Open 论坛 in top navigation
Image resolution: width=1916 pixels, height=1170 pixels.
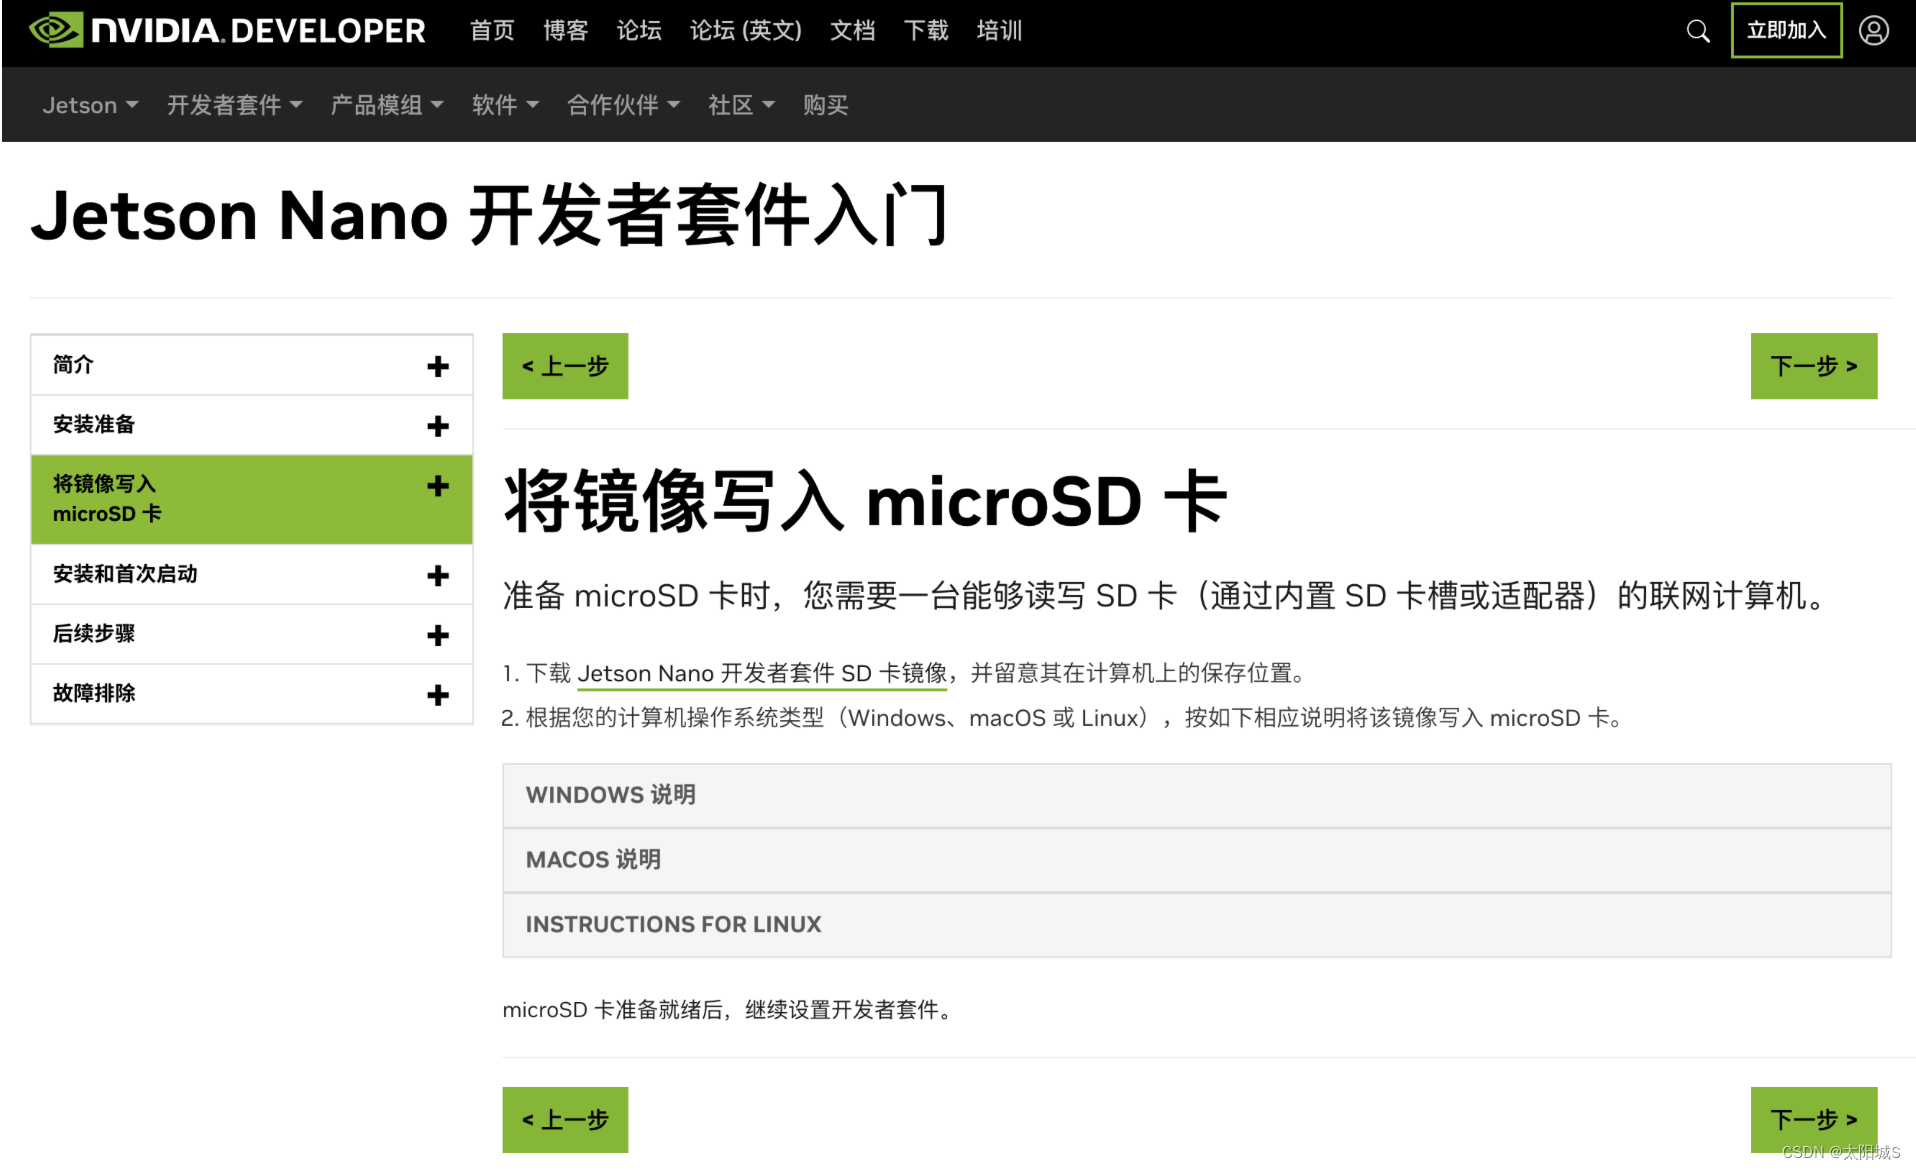[639, 31]
